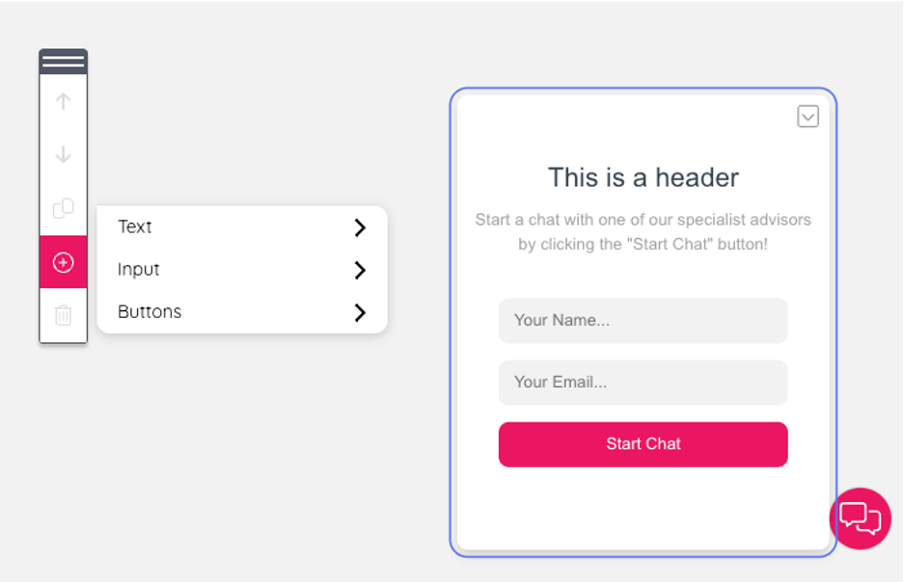The width and height of the screenshot is (904, 582).
Task: Click the trash delete icon
Action: pos(63,316)
